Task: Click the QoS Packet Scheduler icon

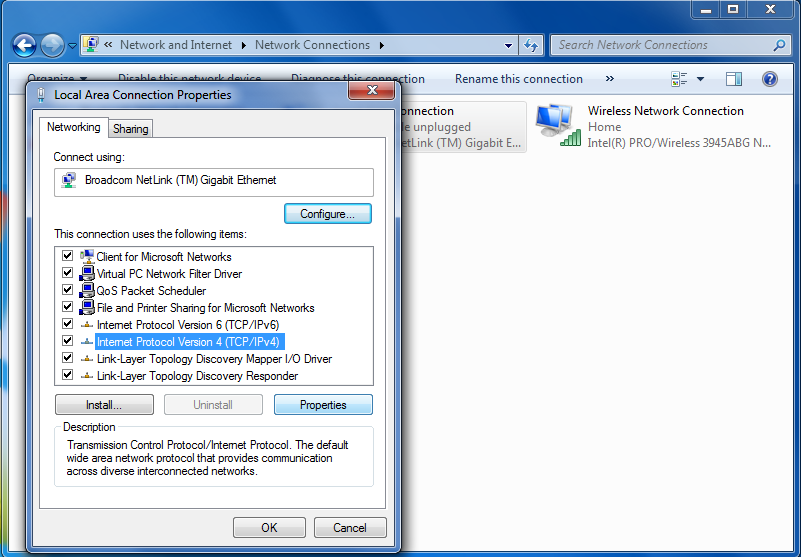Action: pyautogui.click(x=87, y=290)
